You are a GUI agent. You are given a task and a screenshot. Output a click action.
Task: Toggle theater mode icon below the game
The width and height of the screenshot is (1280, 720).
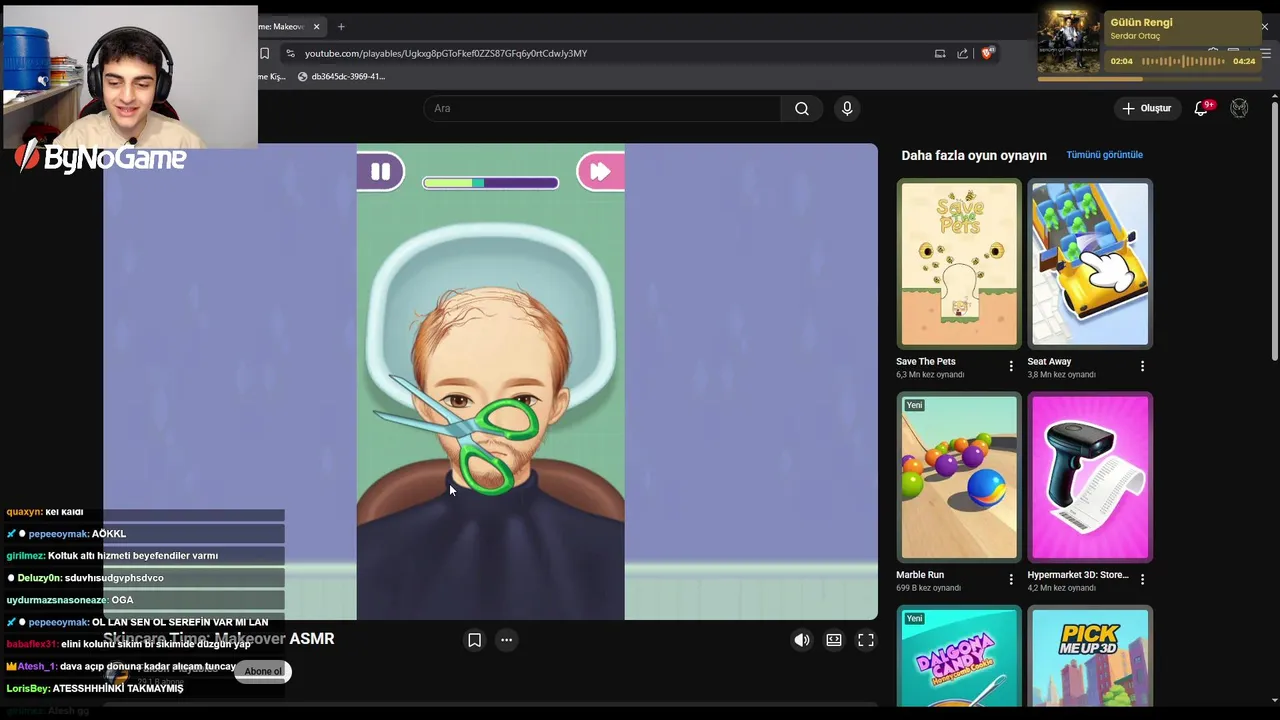pos(834,640)
